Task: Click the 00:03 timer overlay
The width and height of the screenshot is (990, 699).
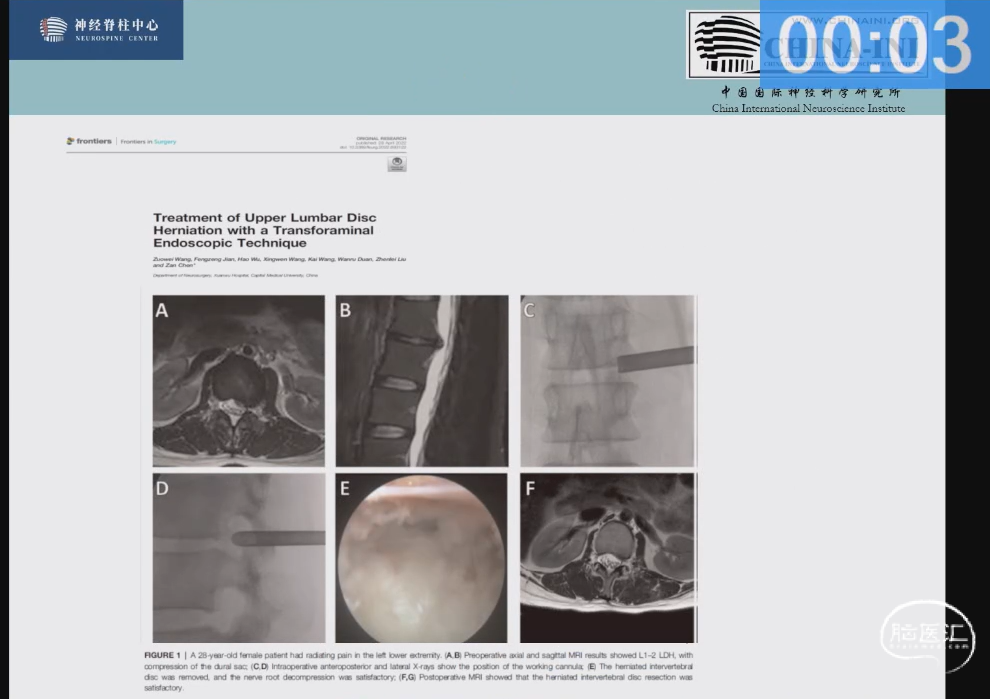Action: tap(874, 44)
